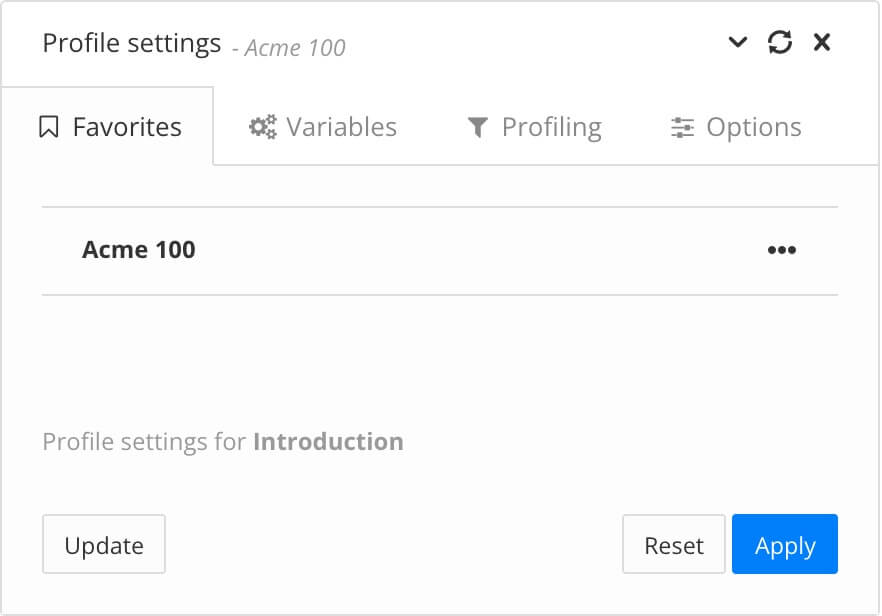Click the refresh icon in the header
The height and width of the screenshot is (616, 882).
pos(780,42)
